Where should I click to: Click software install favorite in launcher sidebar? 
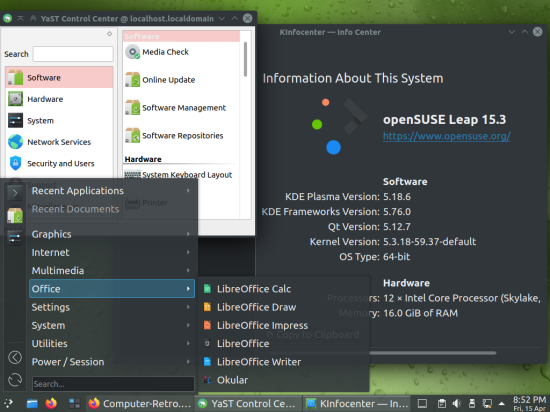click(x=15, y=215)
